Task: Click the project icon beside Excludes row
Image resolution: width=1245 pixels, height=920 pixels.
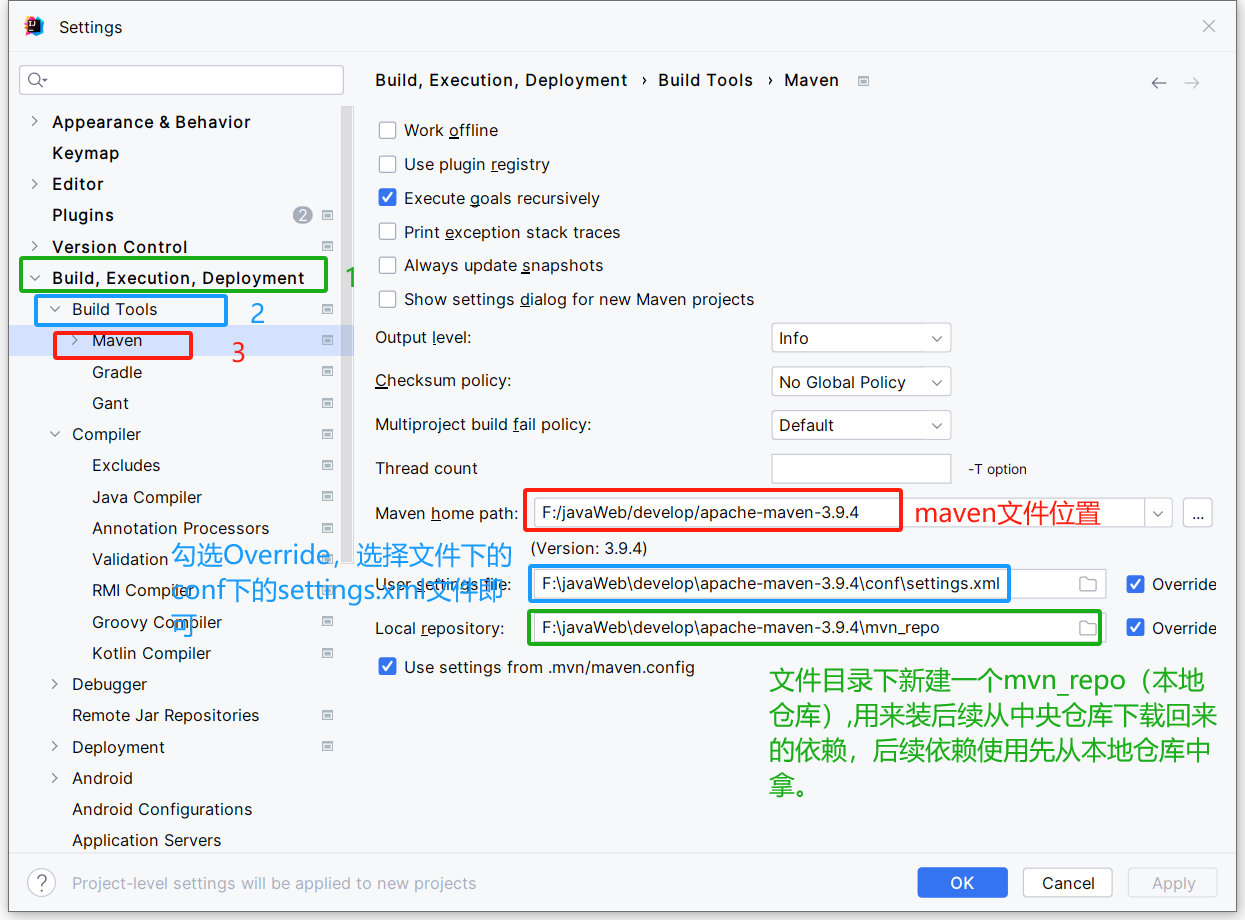Action: click(x=327, y=465)
